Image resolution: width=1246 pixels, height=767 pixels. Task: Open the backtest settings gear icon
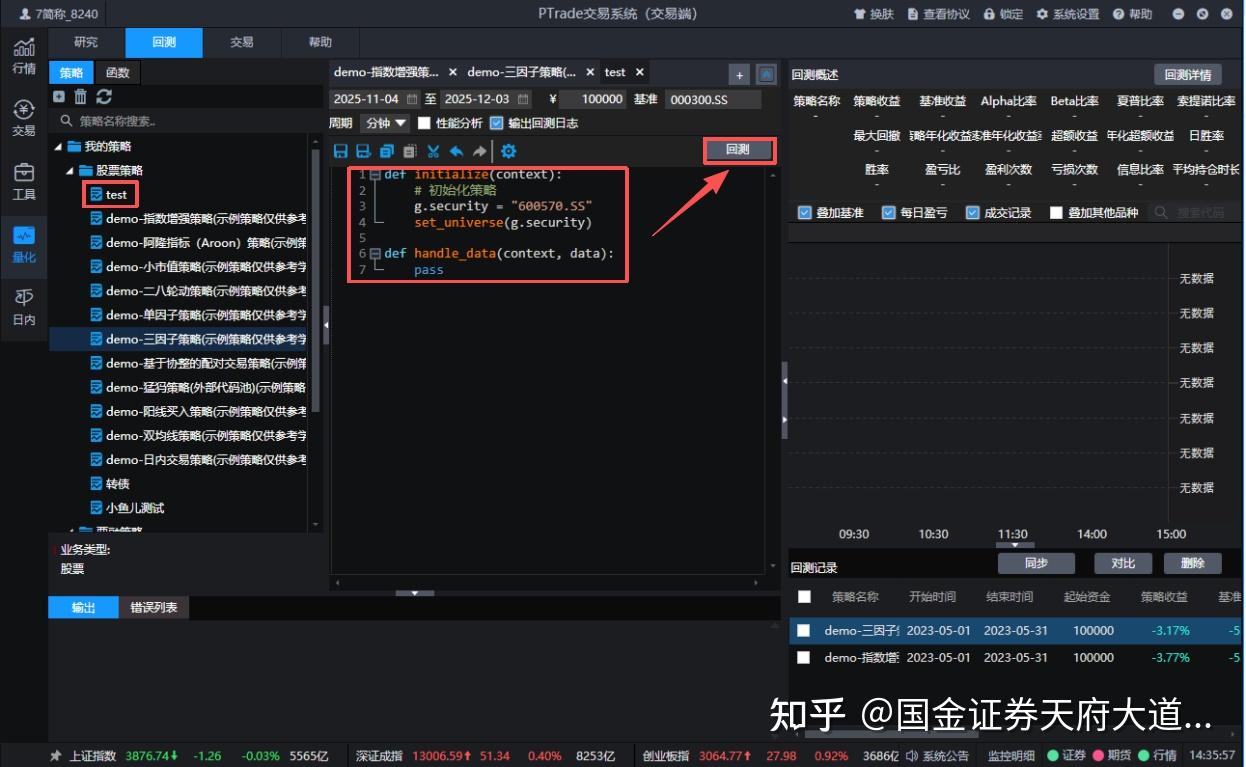click(508, 151)
